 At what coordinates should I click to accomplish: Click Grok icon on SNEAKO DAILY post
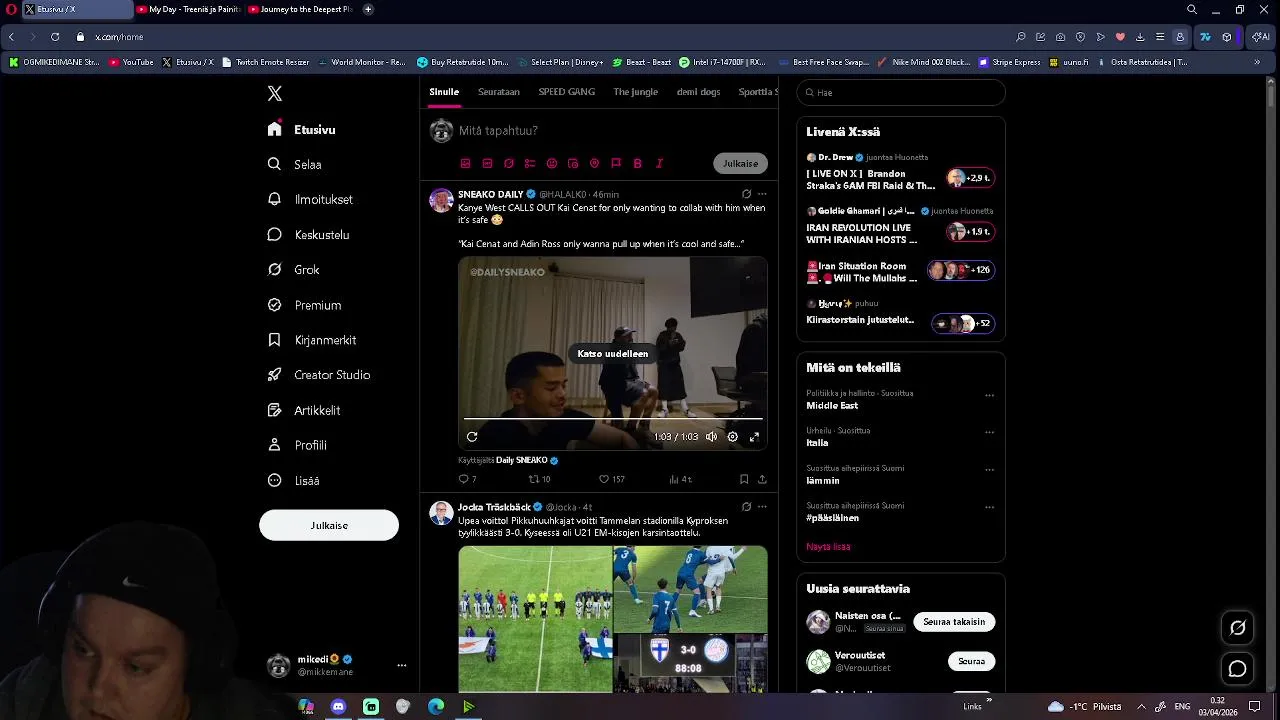coord(746,194)
